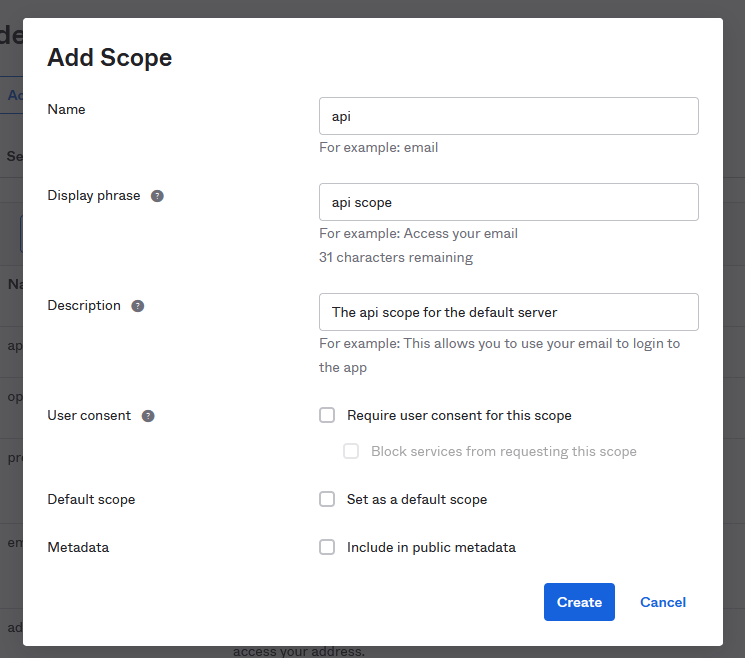
Task: Click 'Require user consent for this scope' text
Action: point(459,415)
